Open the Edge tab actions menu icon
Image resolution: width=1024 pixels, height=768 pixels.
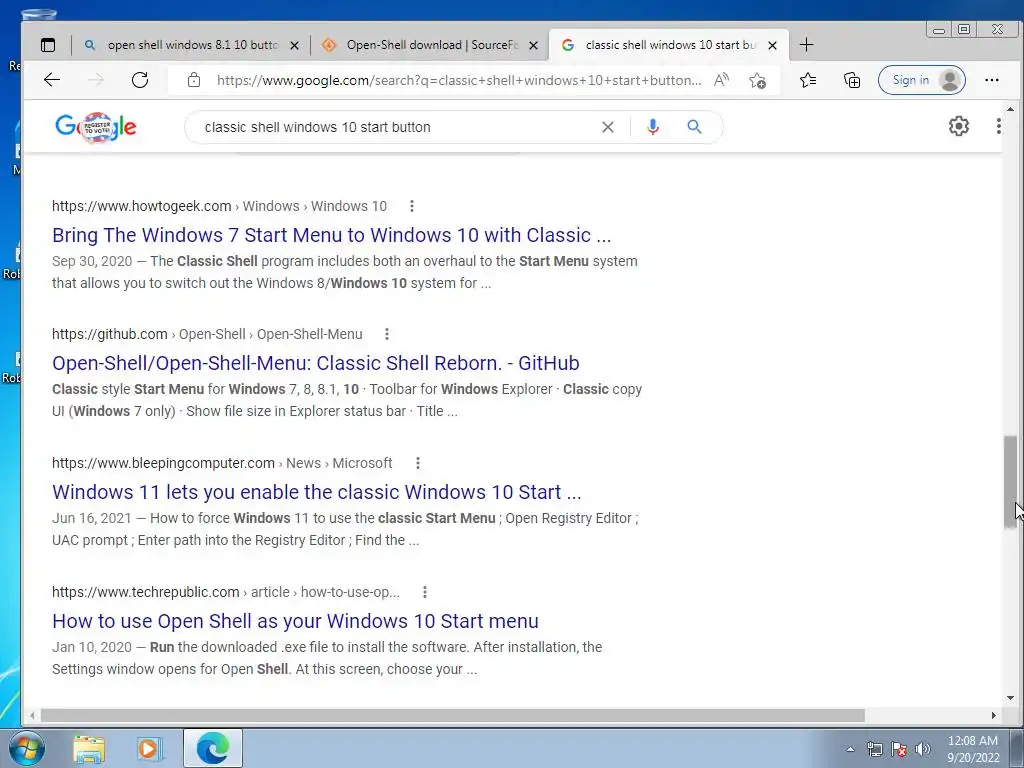click(48, 45)
